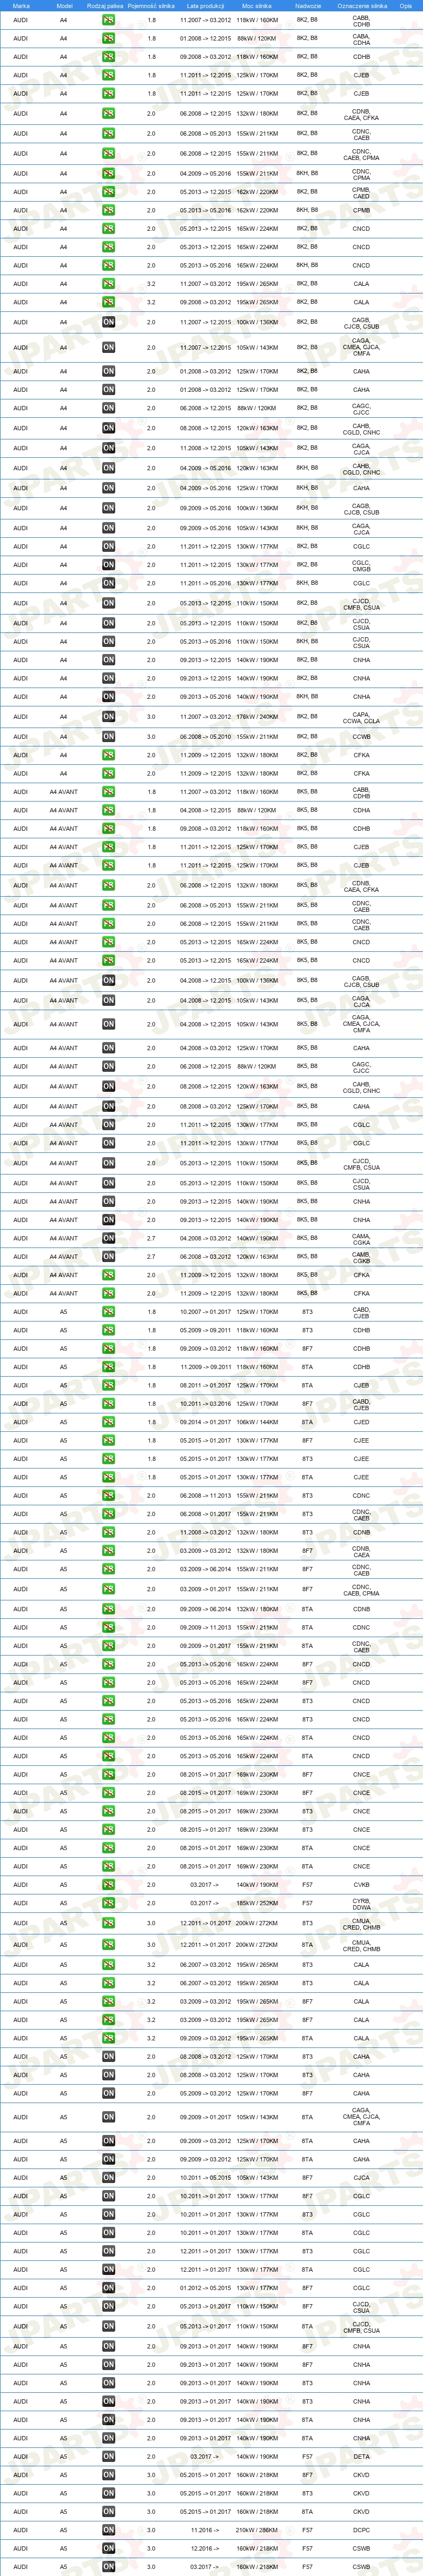Click the diesel ON icon in the A4 AVANT CAMA, CGKA row
This screenshot has height=2576, width=423.
(108, 1238)
